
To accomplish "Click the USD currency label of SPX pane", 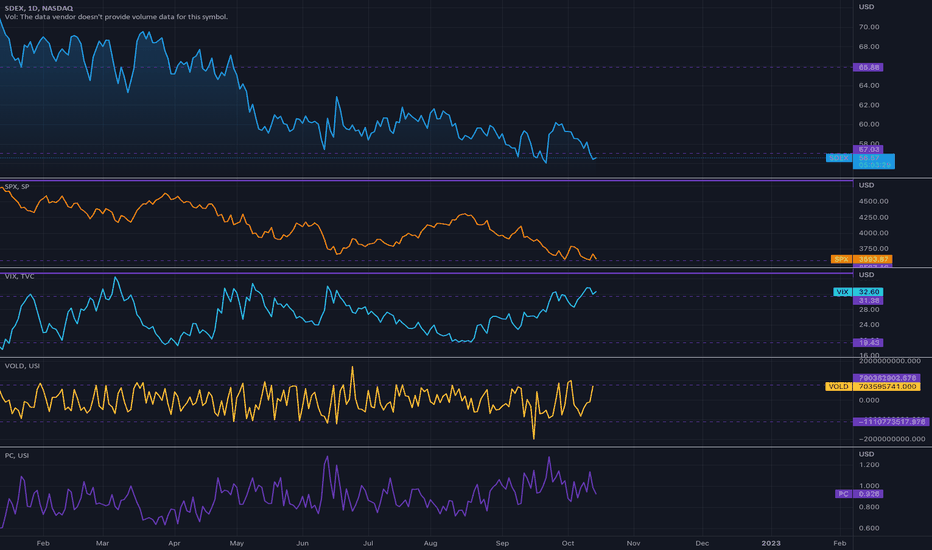I will [x=866, y=186].
